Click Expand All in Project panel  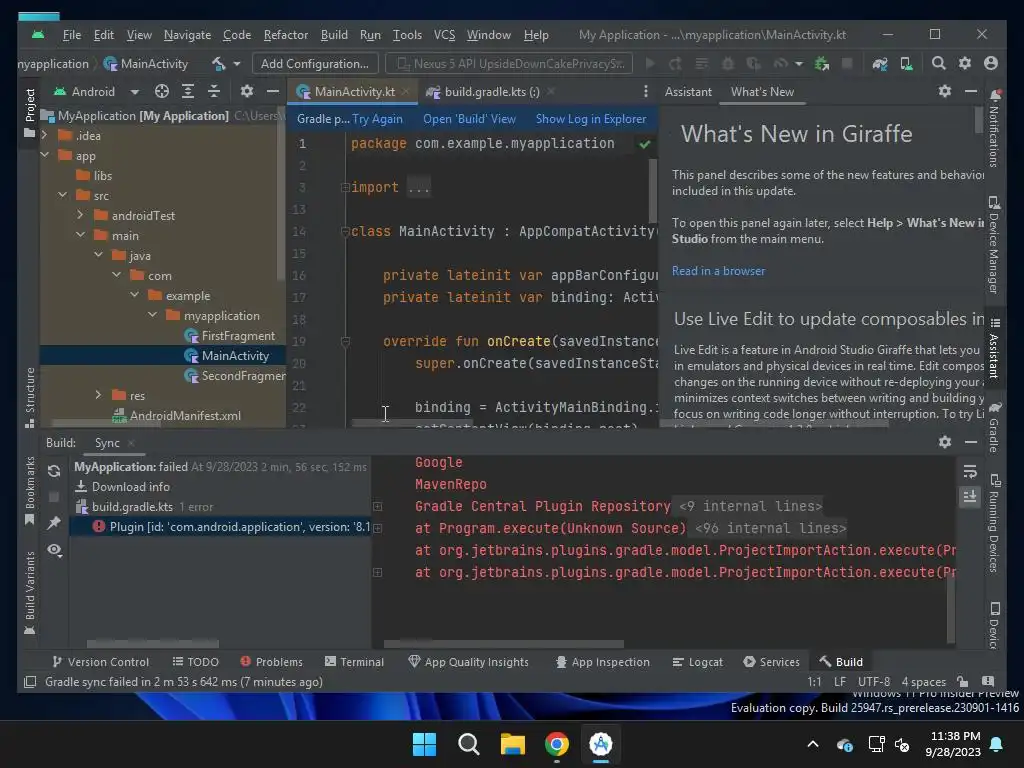187,91
